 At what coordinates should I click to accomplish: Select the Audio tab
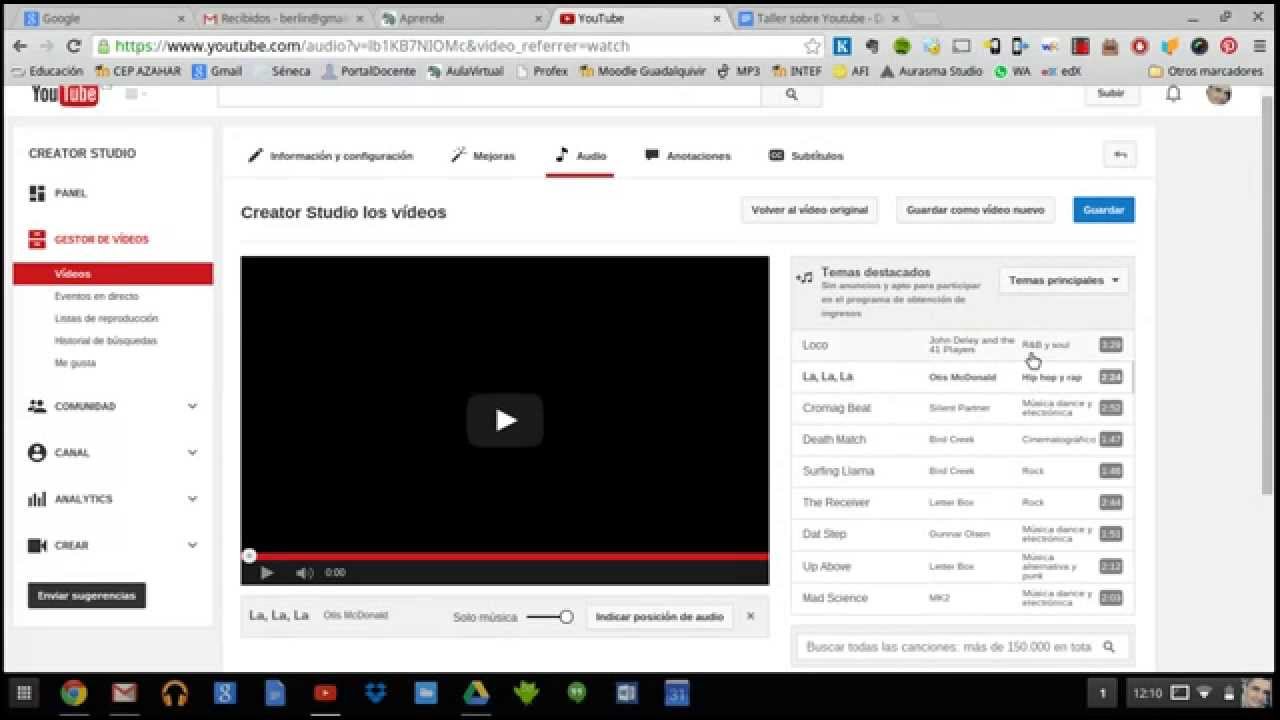580,156
